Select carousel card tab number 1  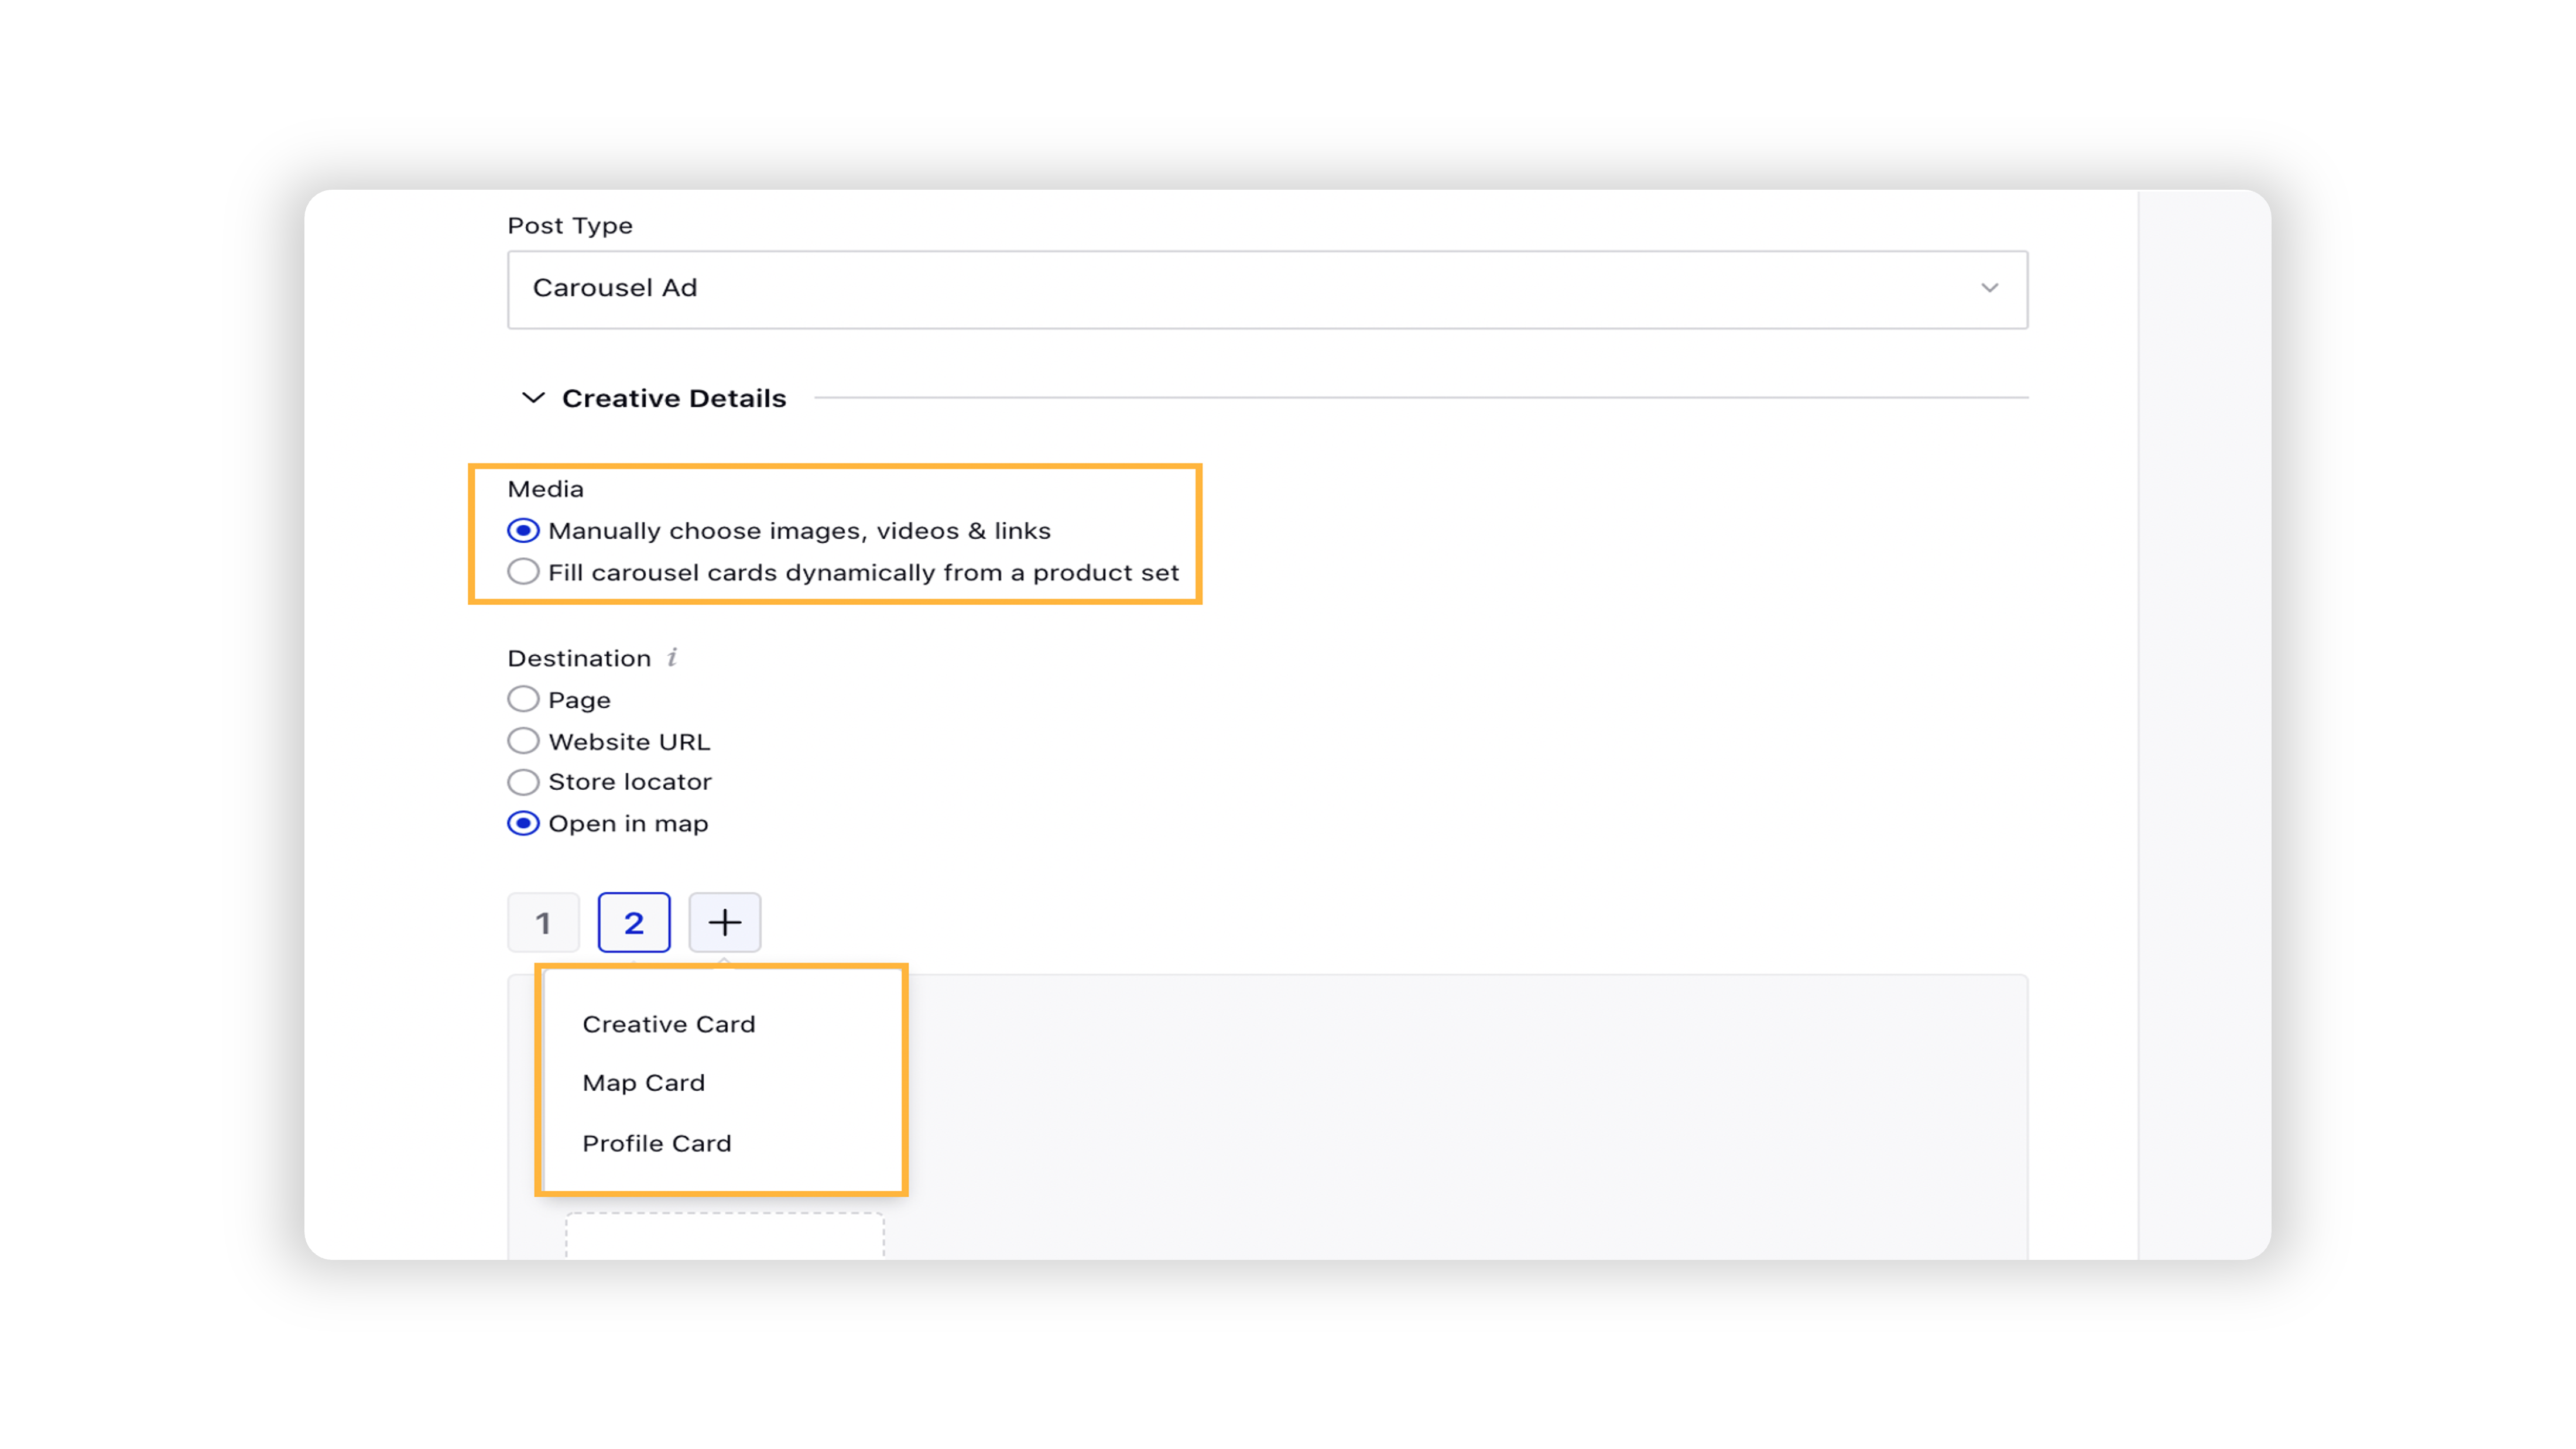(x=543, y=922)
